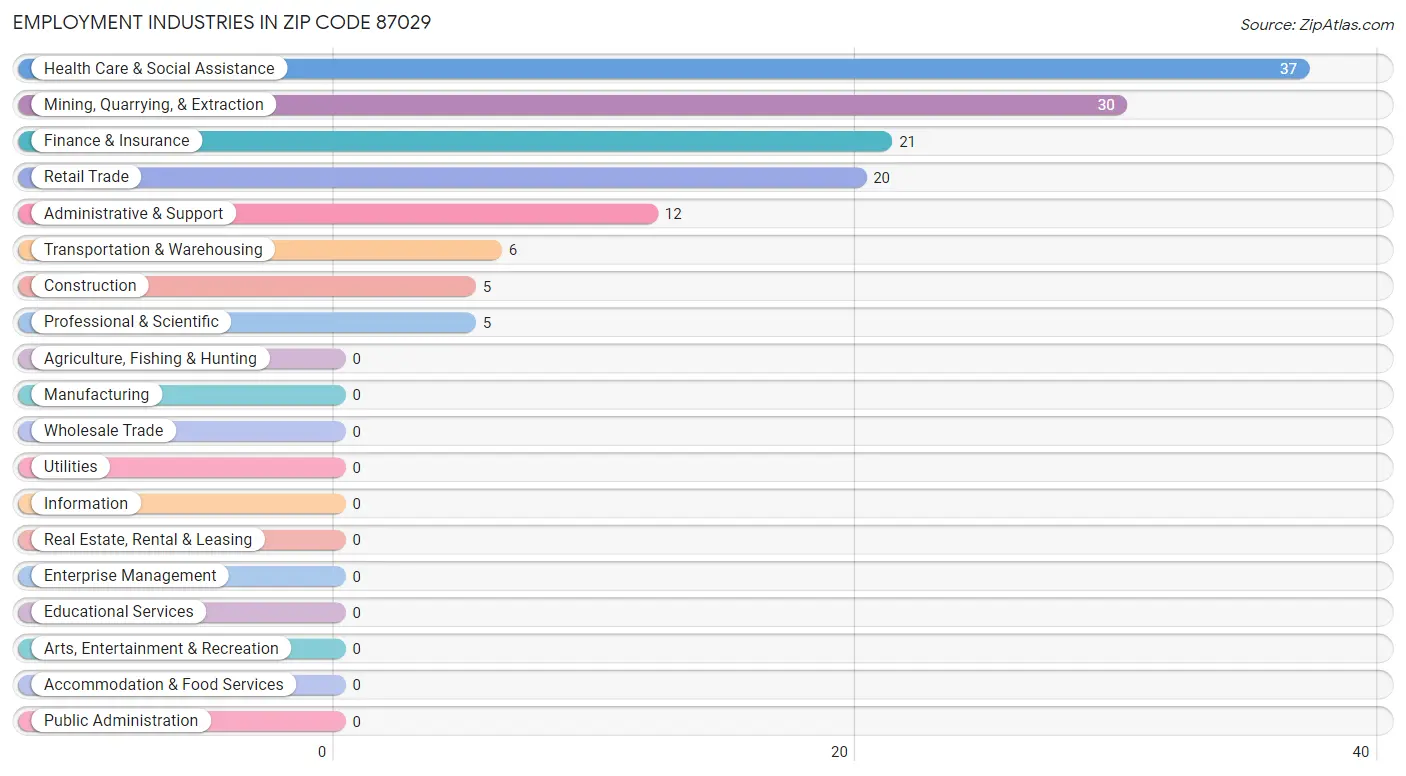The image size is (1406, 776).
Task: Click the x-axis tick label 20
Action: point(840,752)
